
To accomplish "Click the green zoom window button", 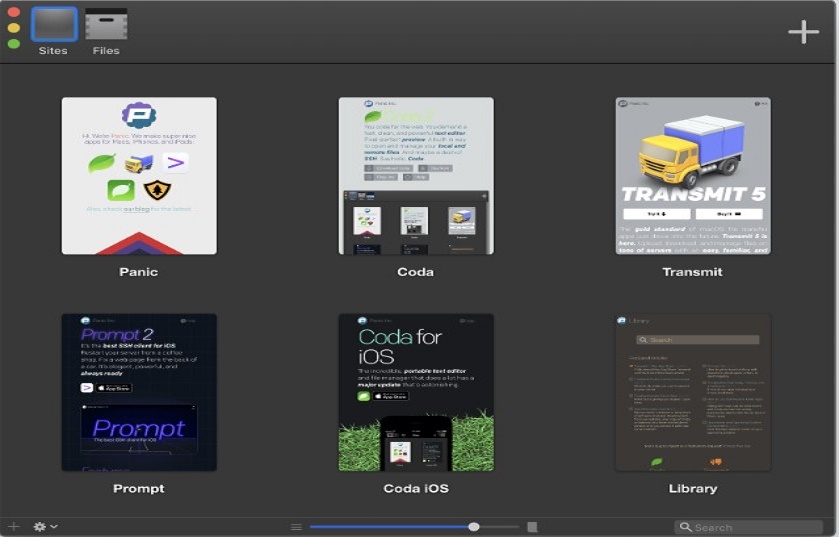I will 14,44.
